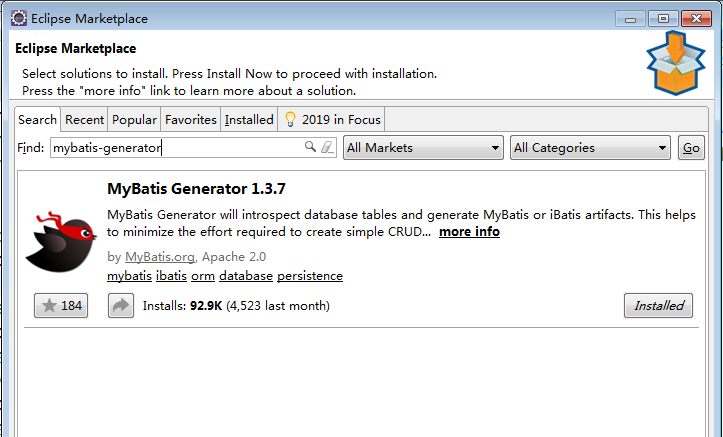Click the Installed button for MyBatis Generator
The width and height of the screenshot is (723, 437).
(x=658, y=306)
